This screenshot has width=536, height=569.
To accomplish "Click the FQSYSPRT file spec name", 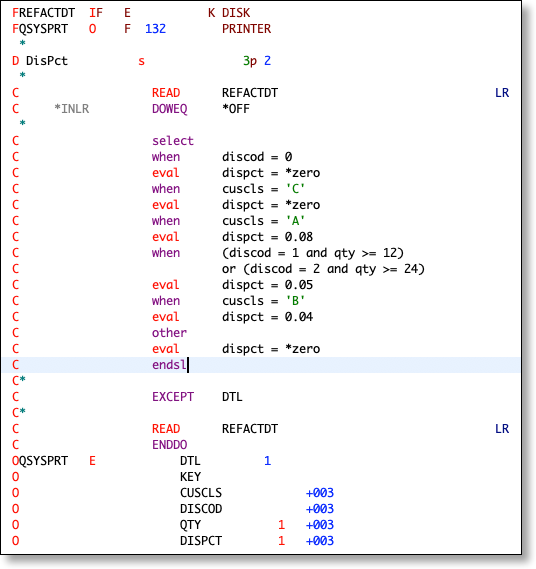I will pyautogui.click(x=40, y=29).
